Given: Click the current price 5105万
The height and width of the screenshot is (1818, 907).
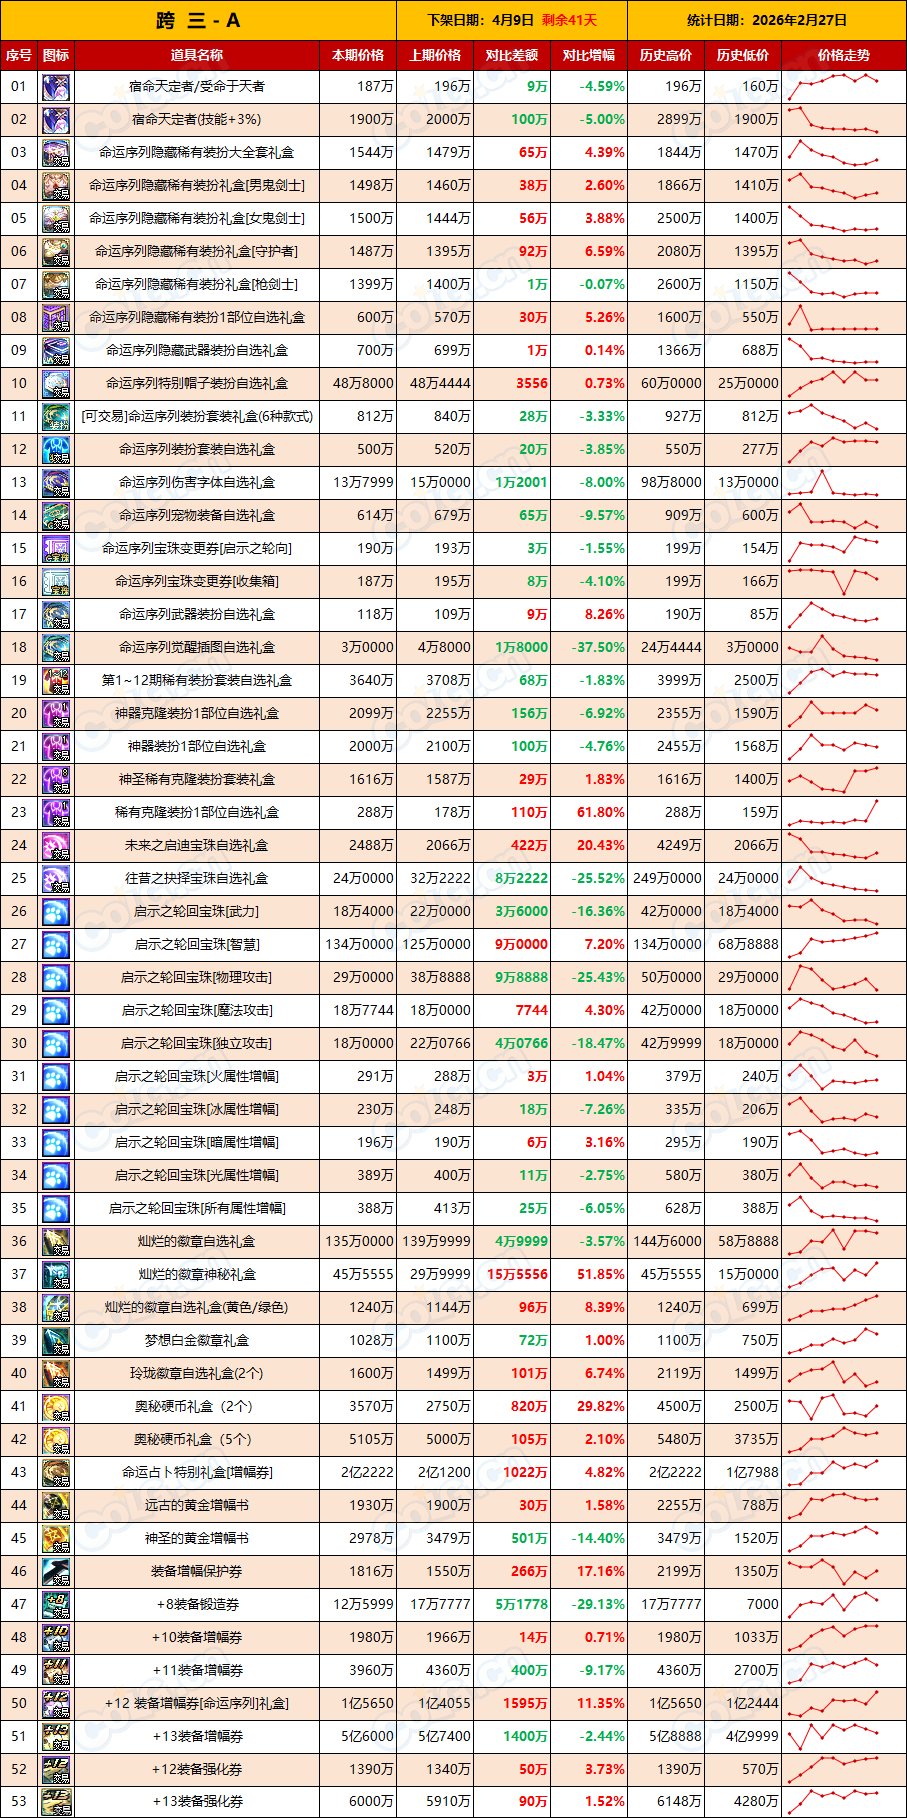Looking at the screenshot, I should tap(371, 1440).
